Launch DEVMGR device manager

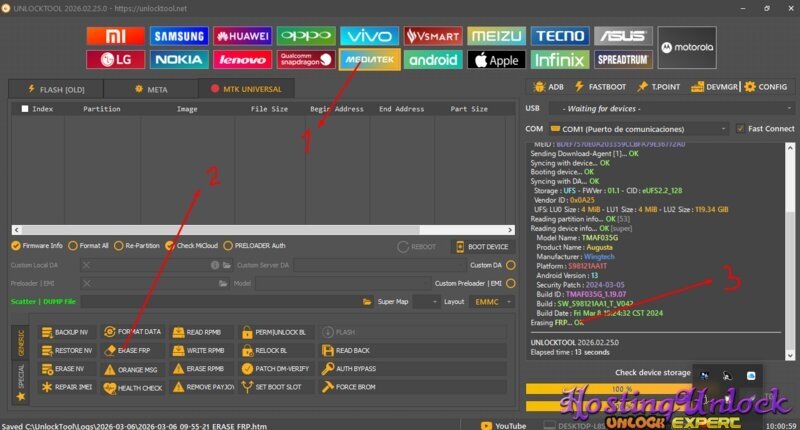click(x=714, y=87)
